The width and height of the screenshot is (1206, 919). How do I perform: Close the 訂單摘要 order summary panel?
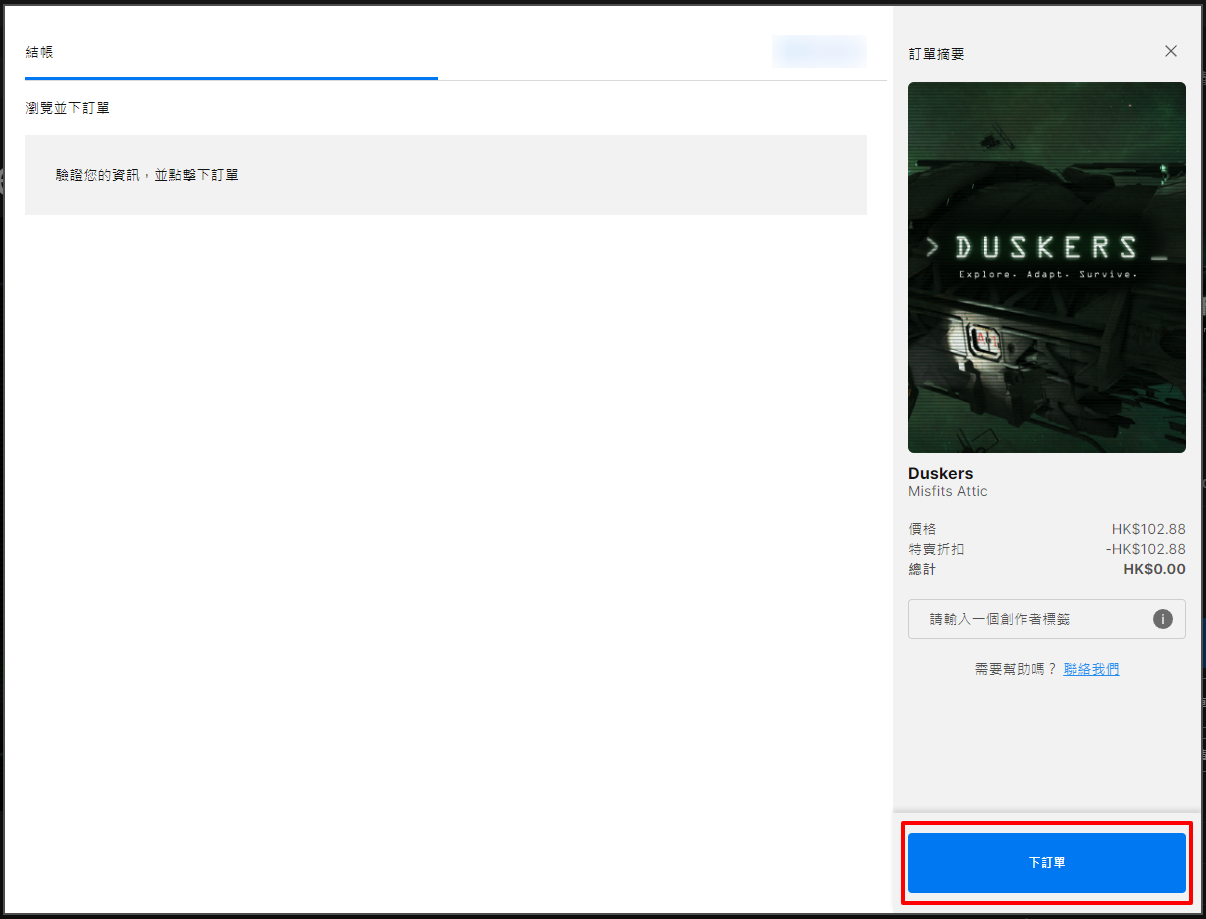tap(1171, 51)
